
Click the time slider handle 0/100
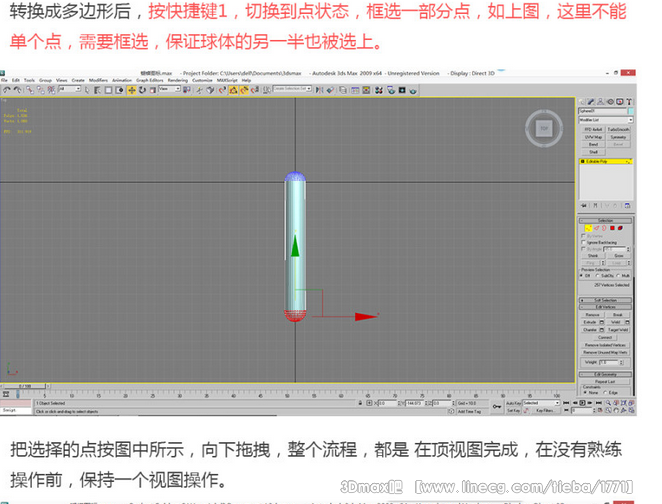tap(25, 386)
